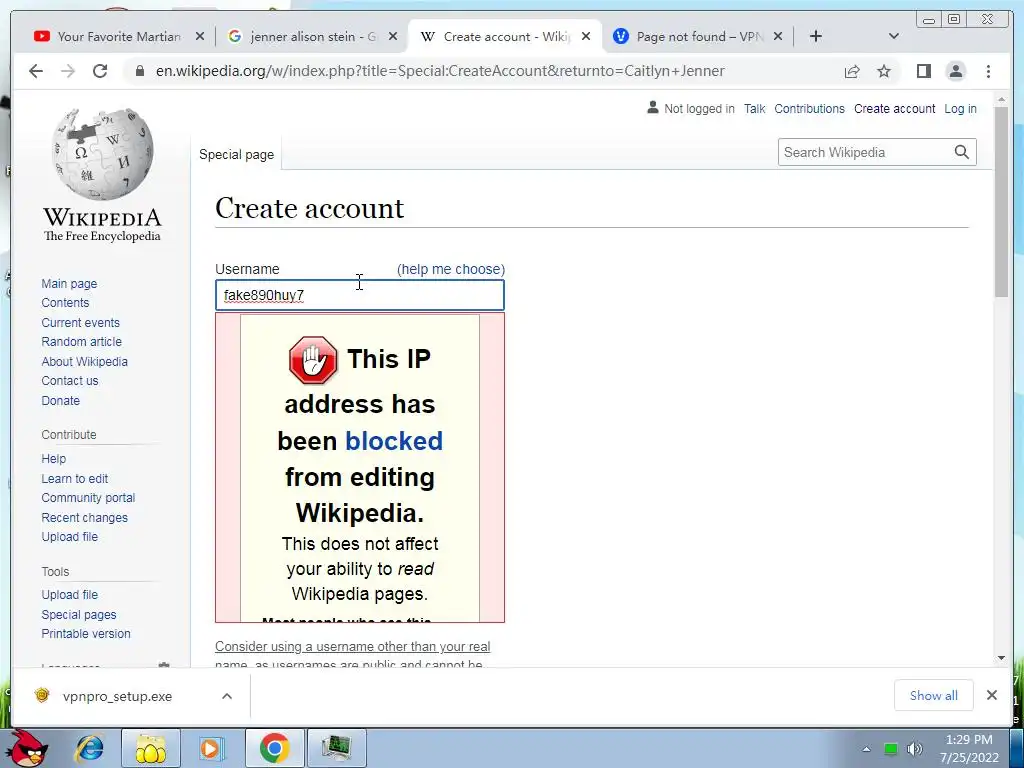Image resolution: width=1024 pixels, height=768 pixels.
Task: Click the Donate link
Action: (61, 401)
